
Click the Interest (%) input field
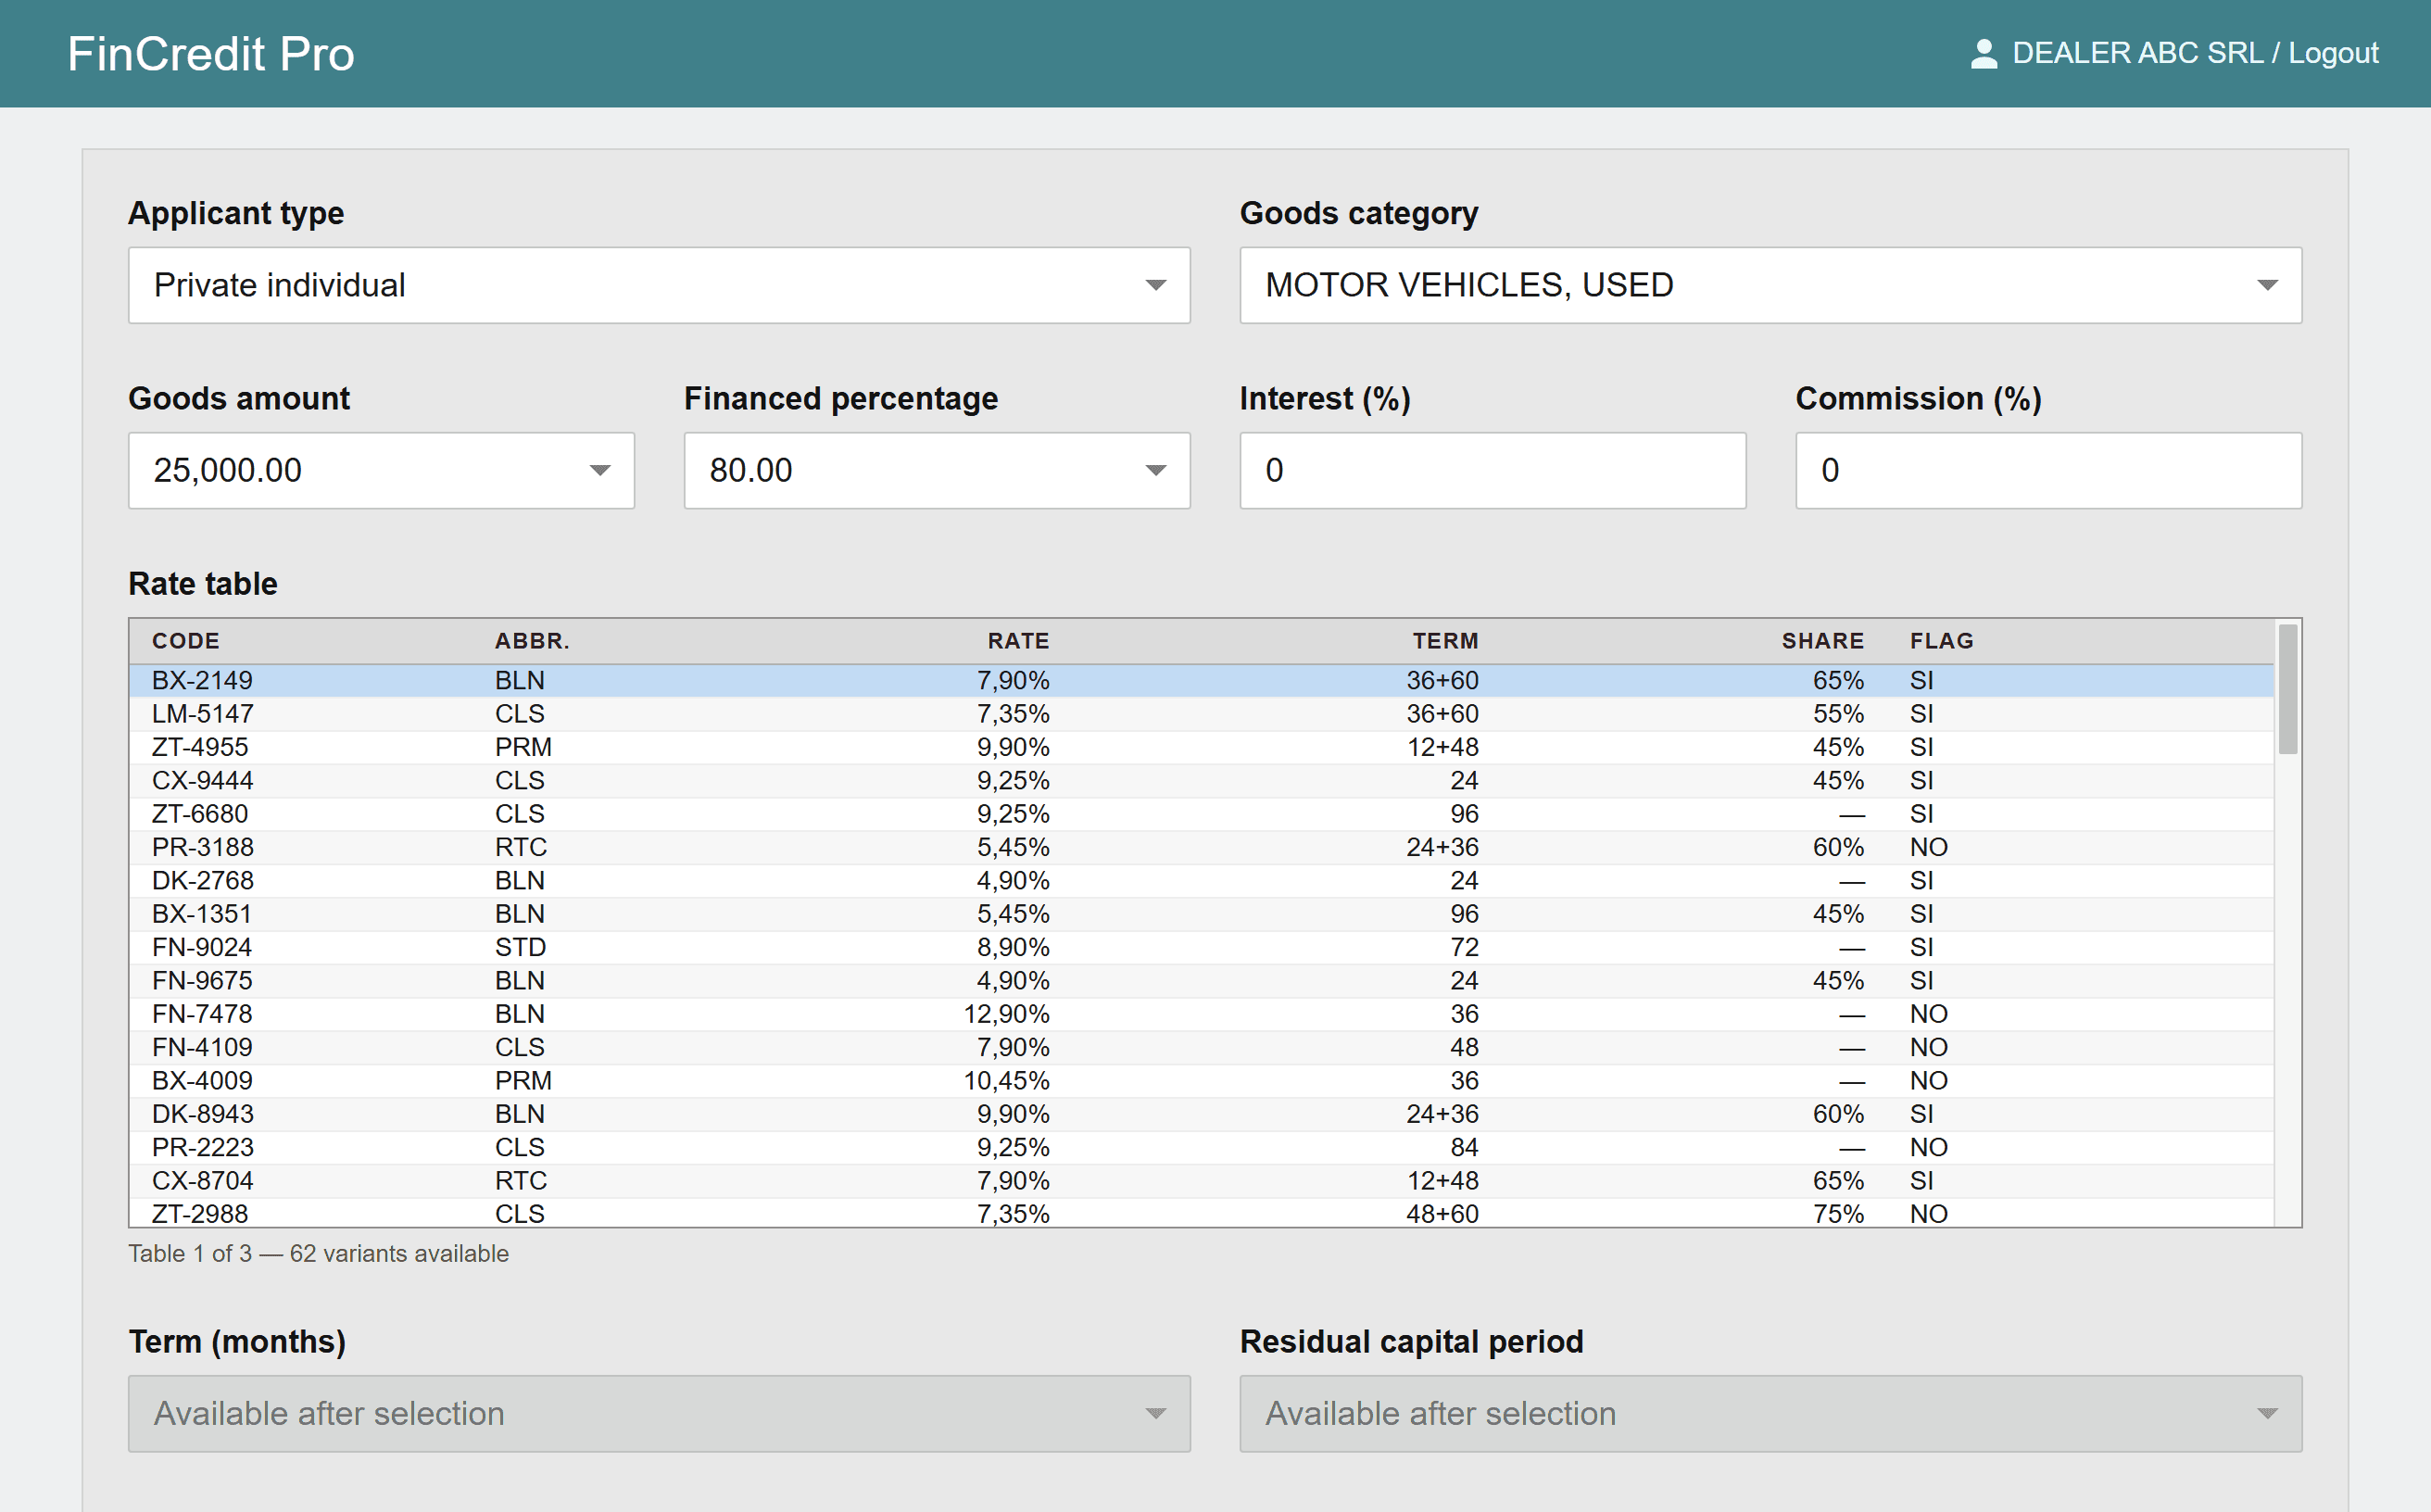click(1492, 470)
